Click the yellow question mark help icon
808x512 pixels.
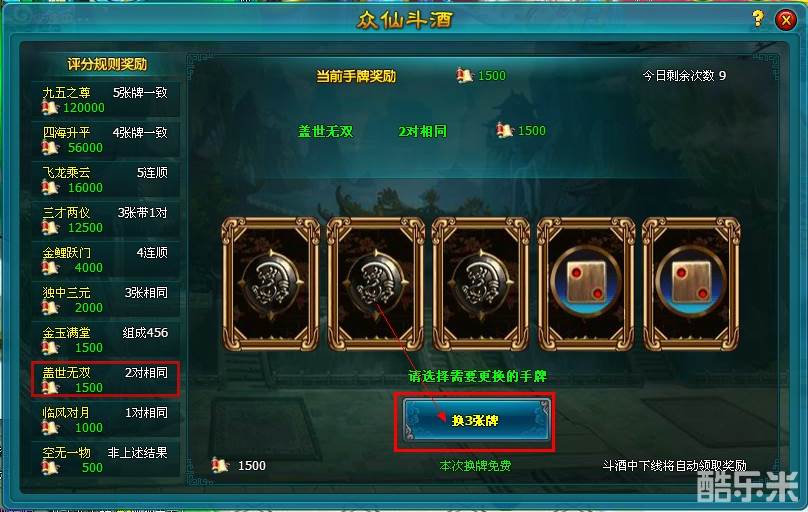(758, 19)
